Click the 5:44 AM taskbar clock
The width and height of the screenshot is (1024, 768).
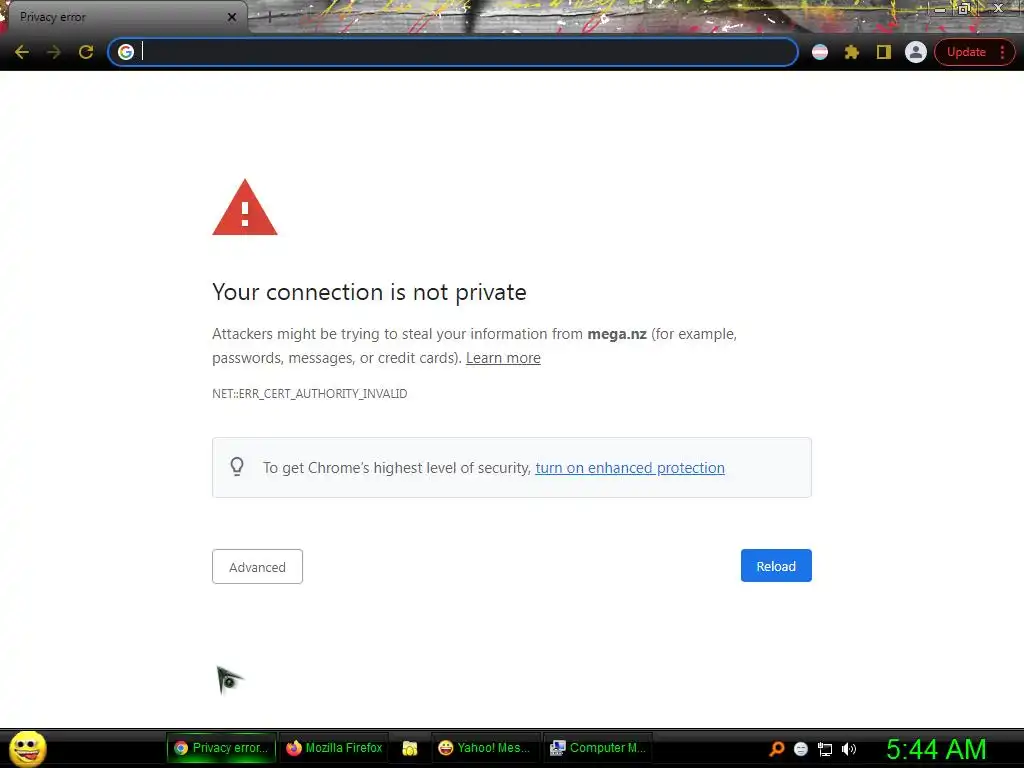point(936,749)
